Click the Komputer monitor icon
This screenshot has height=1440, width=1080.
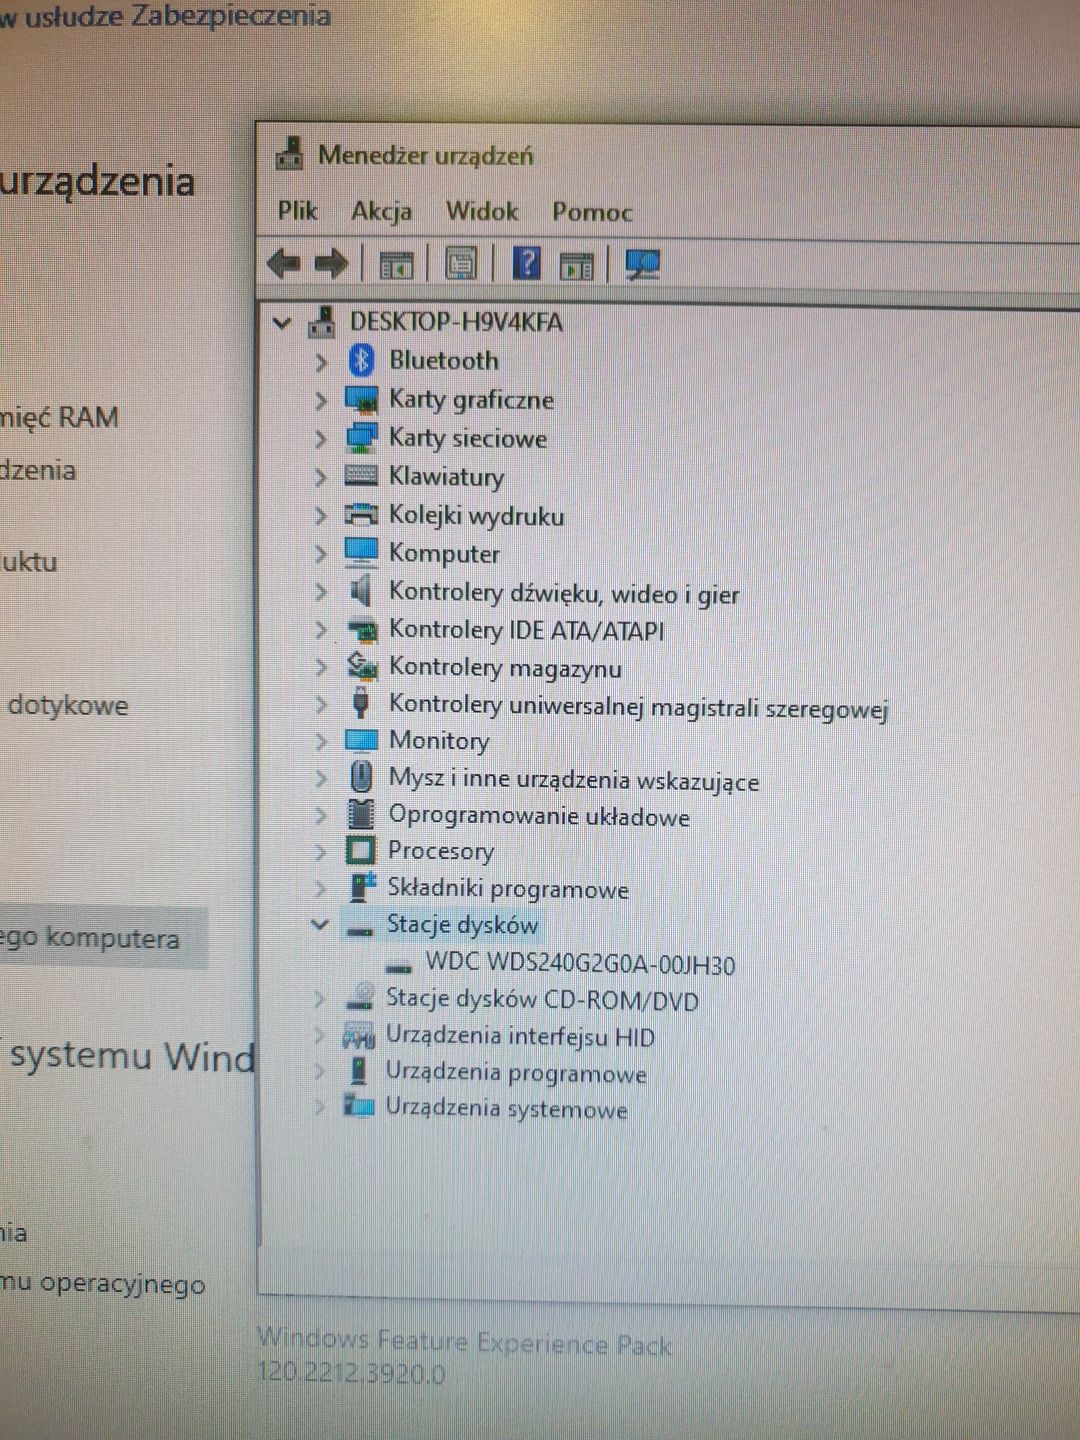pos(361,552)
